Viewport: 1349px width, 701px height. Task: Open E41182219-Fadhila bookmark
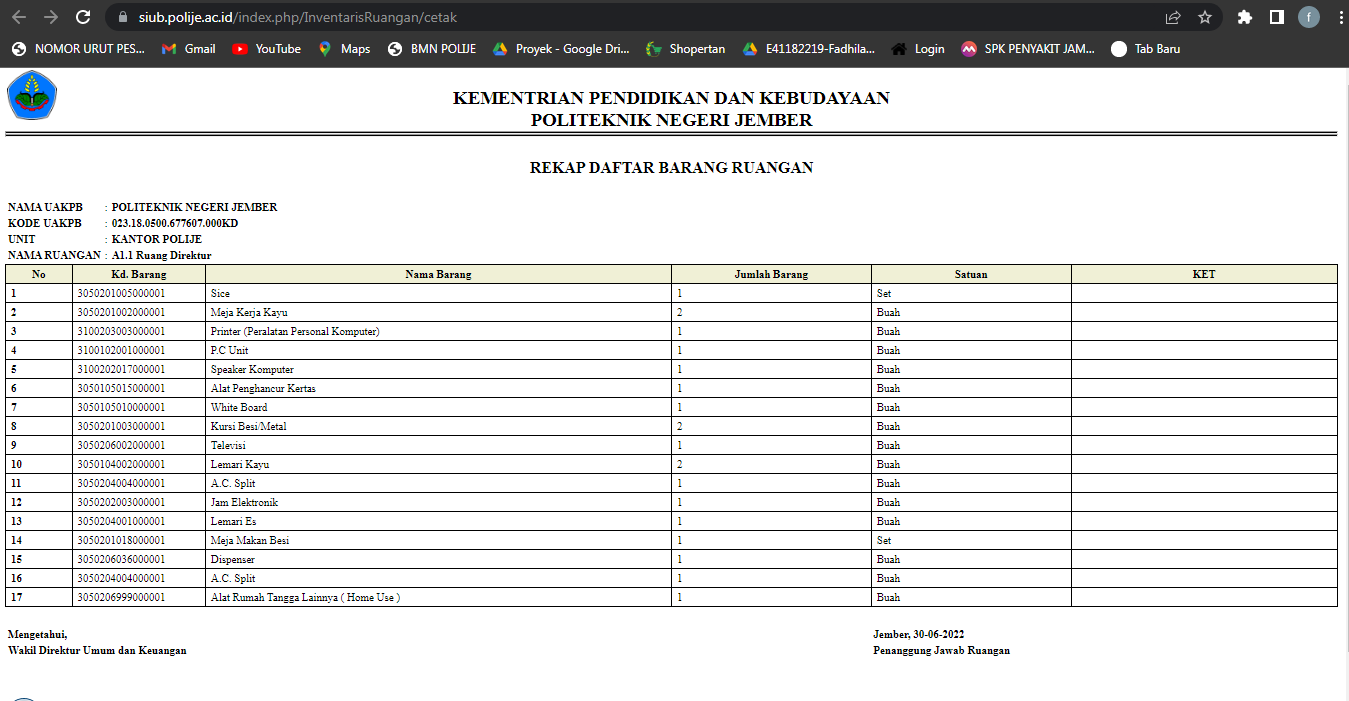tap(809, 48)
